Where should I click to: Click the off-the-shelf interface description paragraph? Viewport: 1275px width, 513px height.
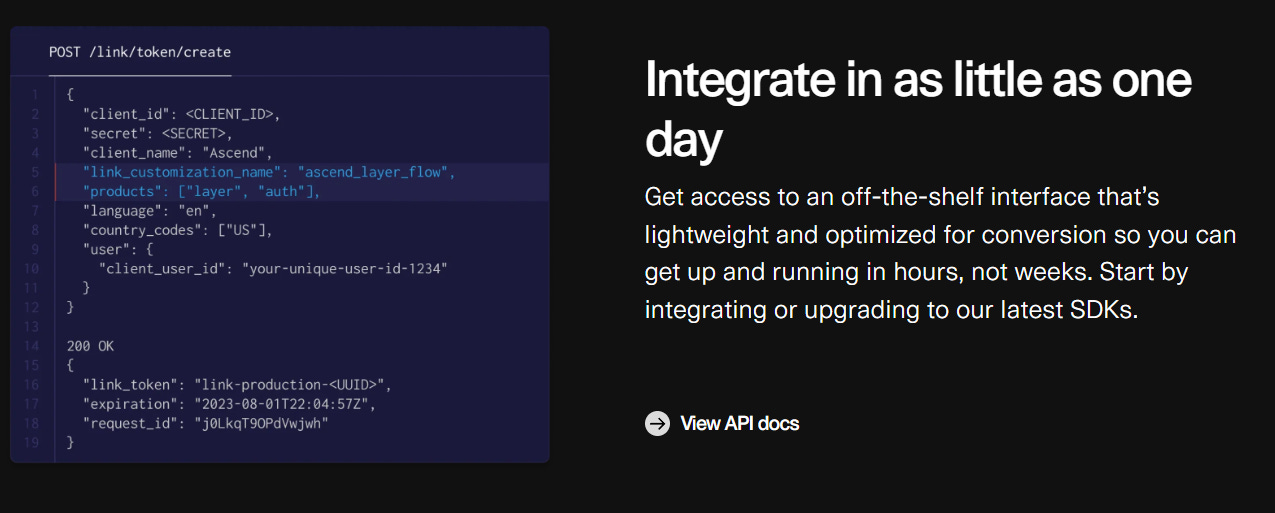[x=941, y=253]
